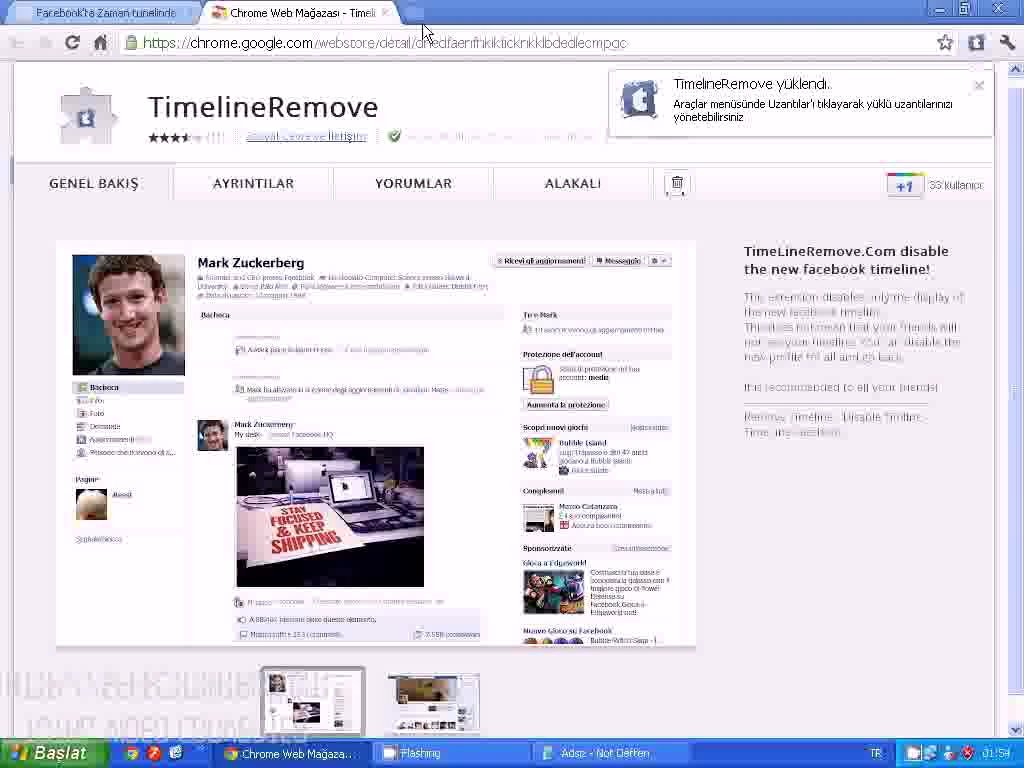Open the ALAKALI tab
The width and height of the screenshot is (1024, 768).
tap(573, 184)
